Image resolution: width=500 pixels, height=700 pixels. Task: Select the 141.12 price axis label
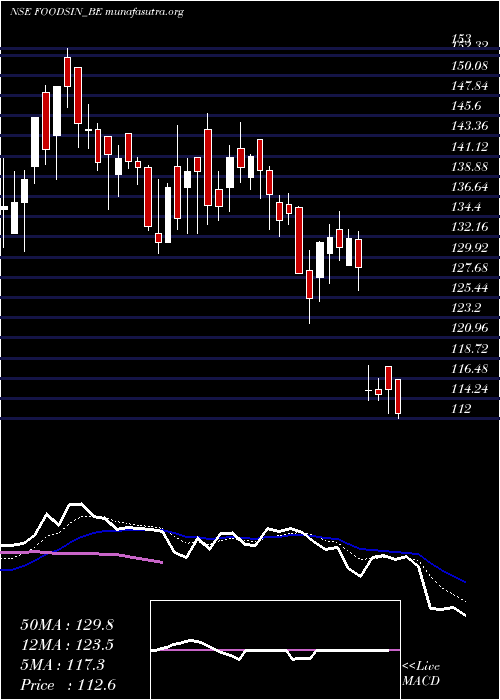point(469,147)
